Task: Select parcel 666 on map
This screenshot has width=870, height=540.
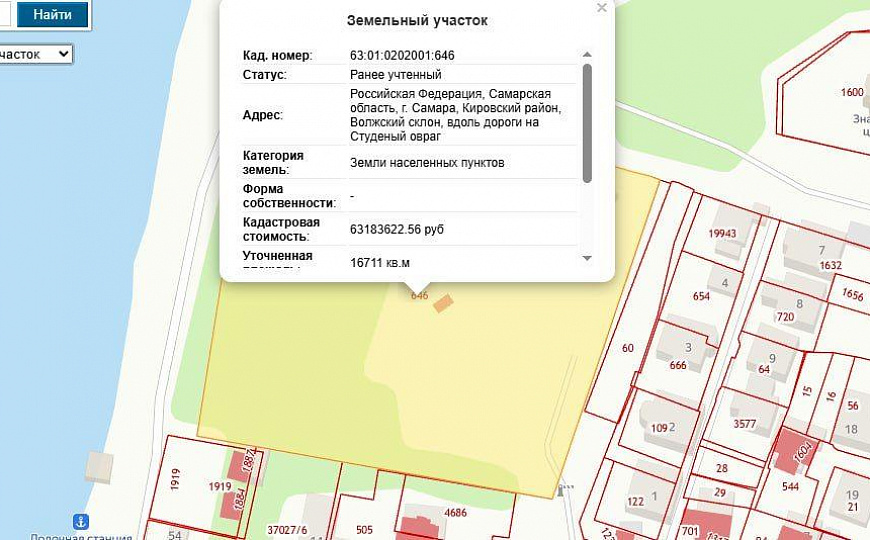Action: click(678, 365)
